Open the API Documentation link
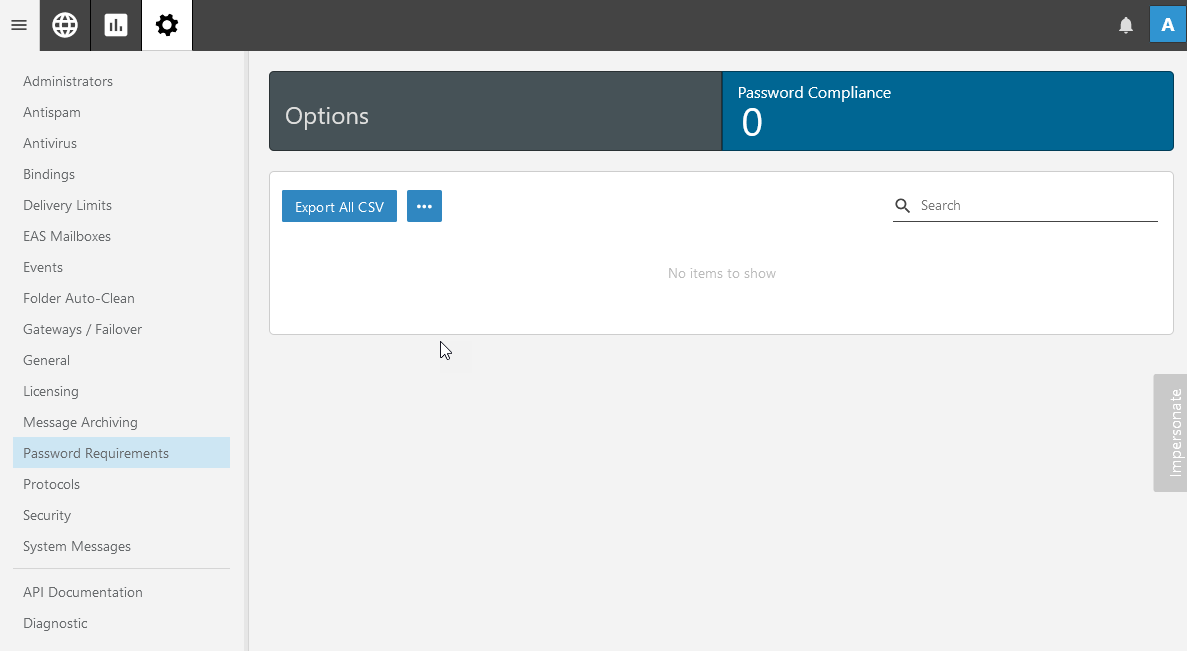This screenshot has height=651, width=1187. click(83, 592)
